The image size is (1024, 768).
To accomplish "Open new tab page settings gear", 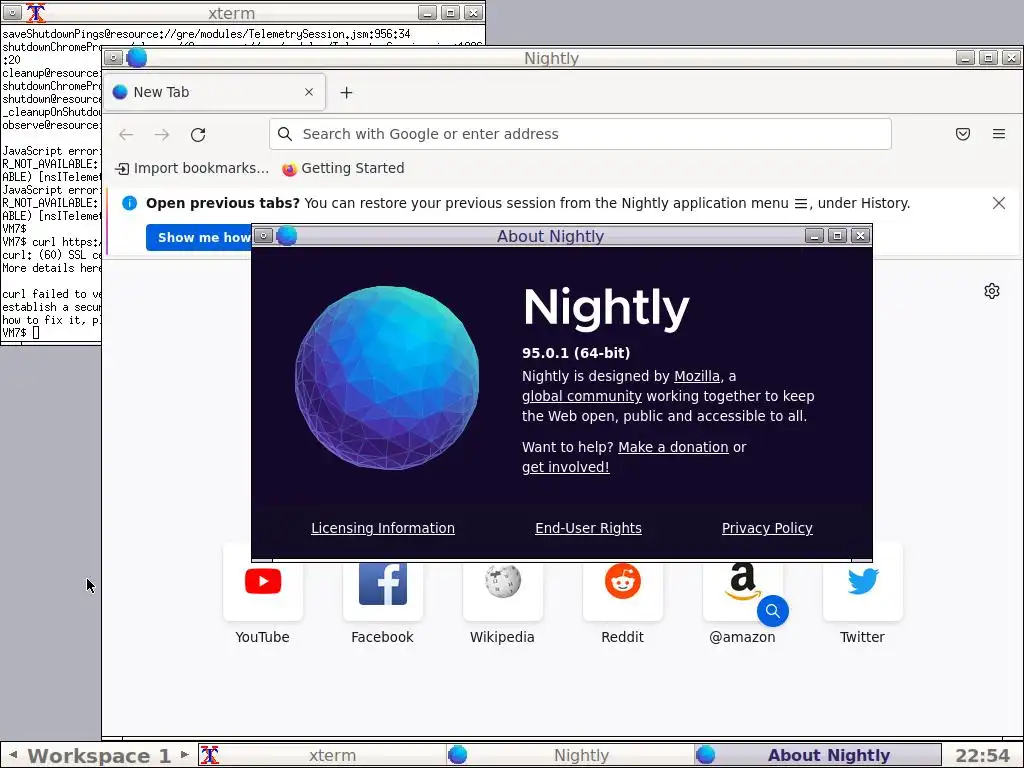I will point(991,291).
